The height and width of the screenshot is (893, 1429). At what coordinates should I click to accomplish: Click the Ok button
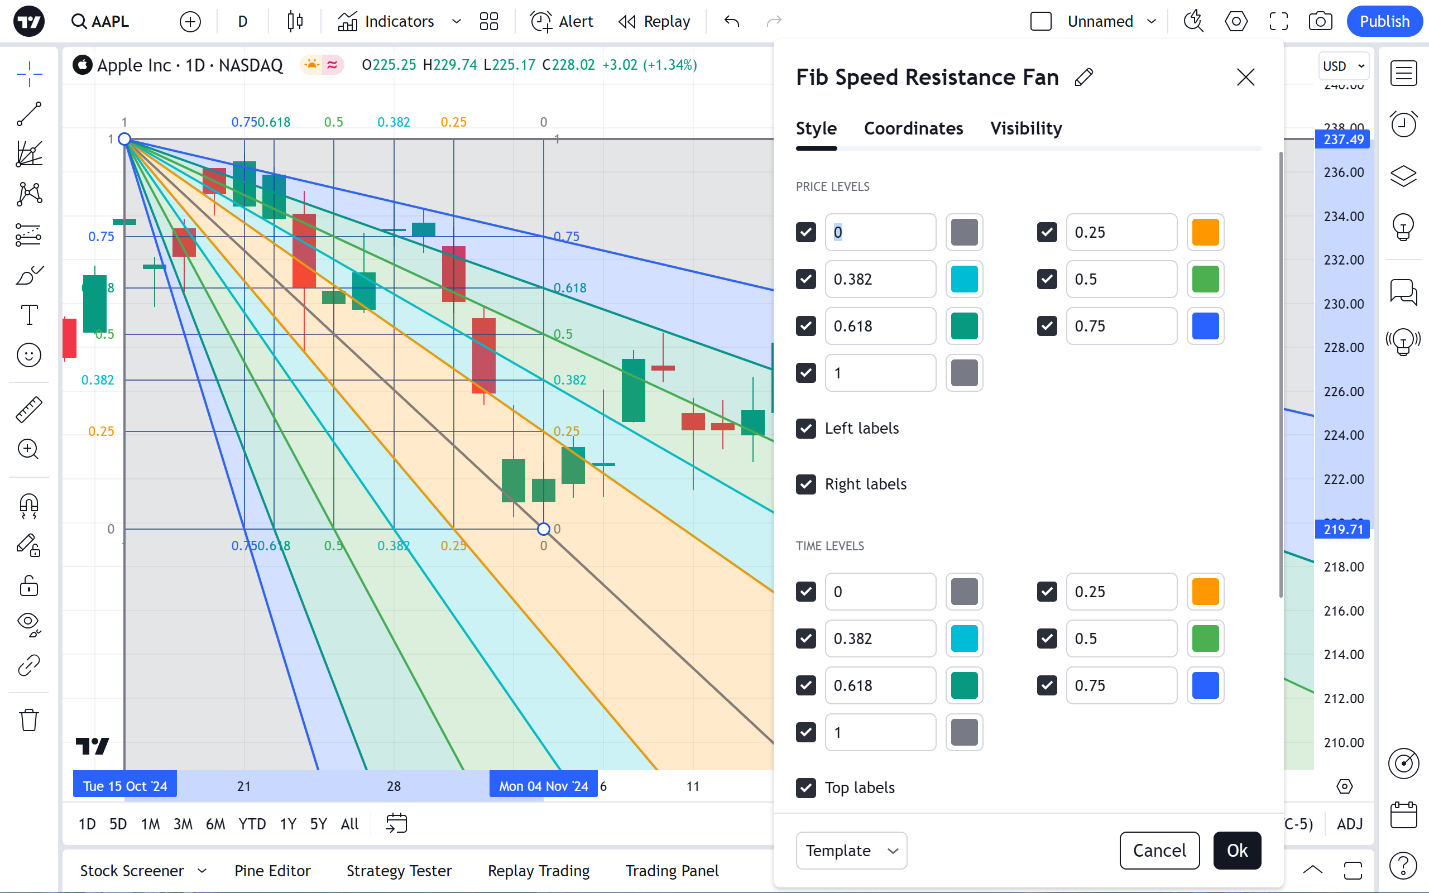click(1237, 851)
